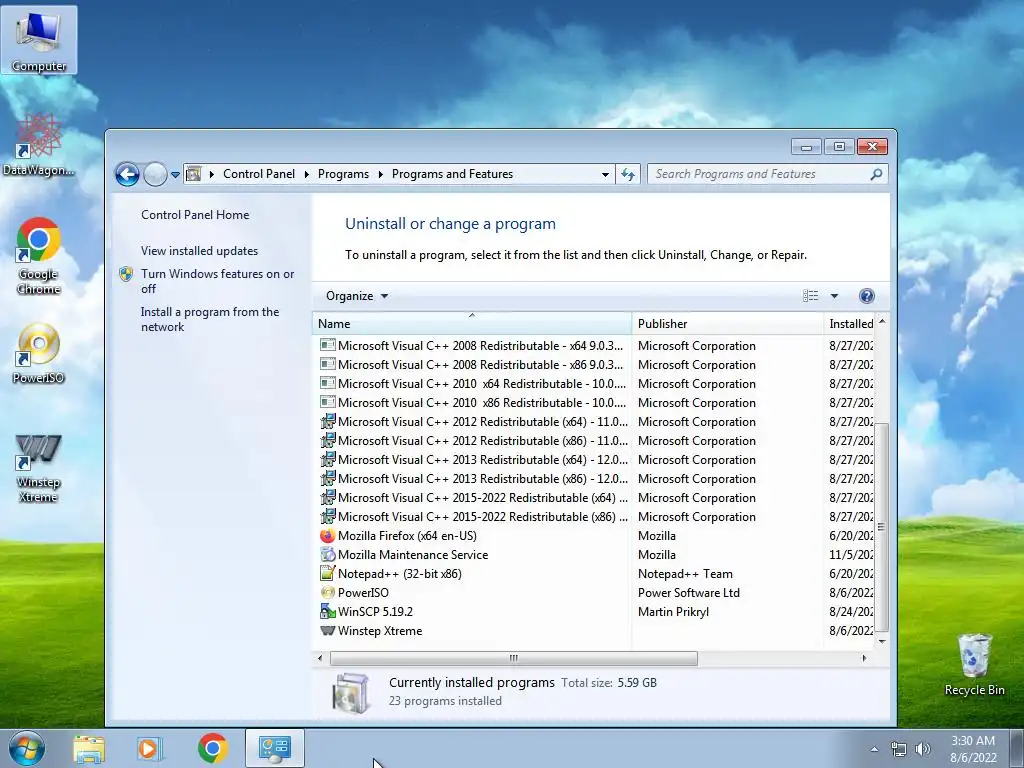Click the vertical scrollbar up arrow
The height and width of the screenshot is (768, 1024).
[882, 321]
